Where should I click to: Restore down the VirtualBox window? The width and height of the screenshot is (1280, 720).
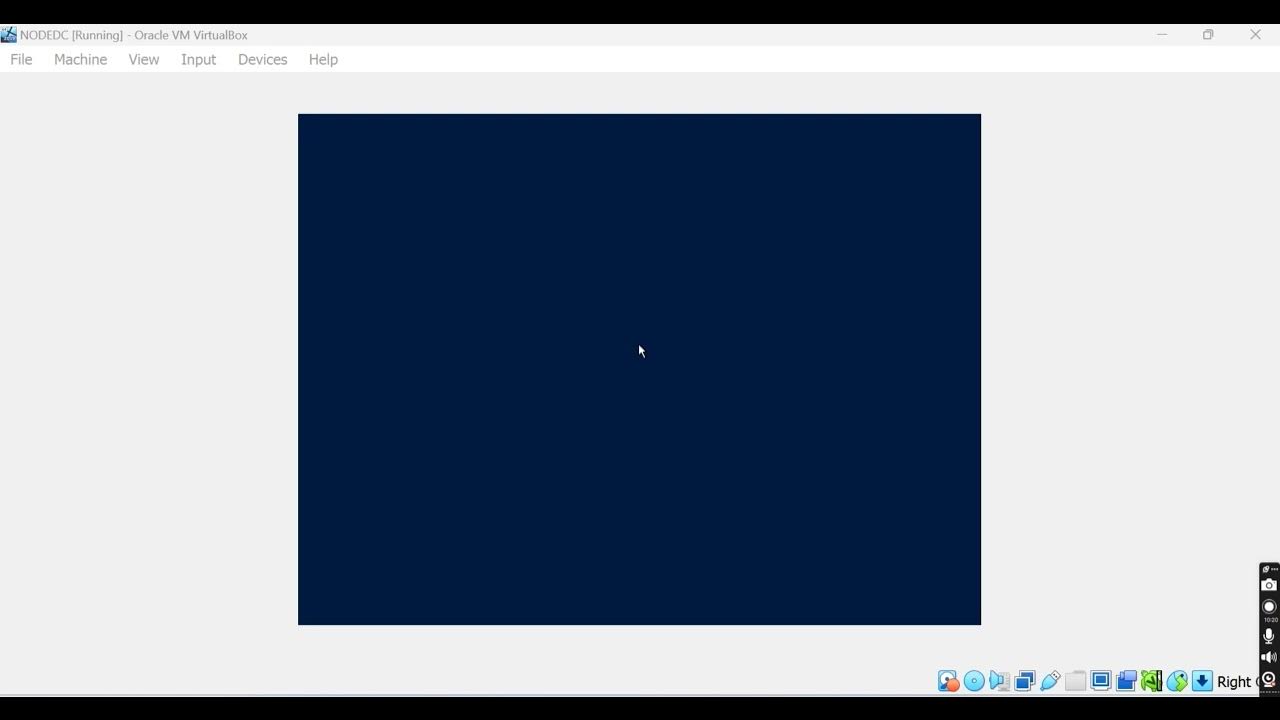point(1208,35)
